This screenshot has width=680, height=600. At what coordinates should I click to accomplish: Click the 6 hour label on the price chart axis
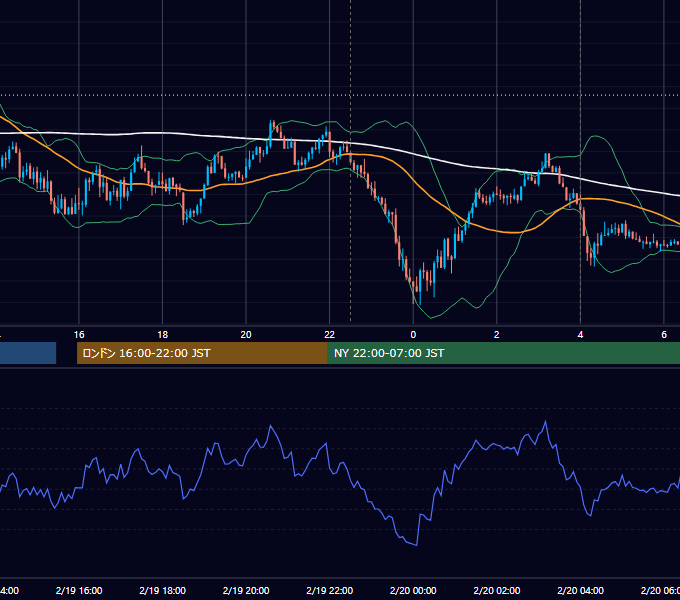point(664,335)
